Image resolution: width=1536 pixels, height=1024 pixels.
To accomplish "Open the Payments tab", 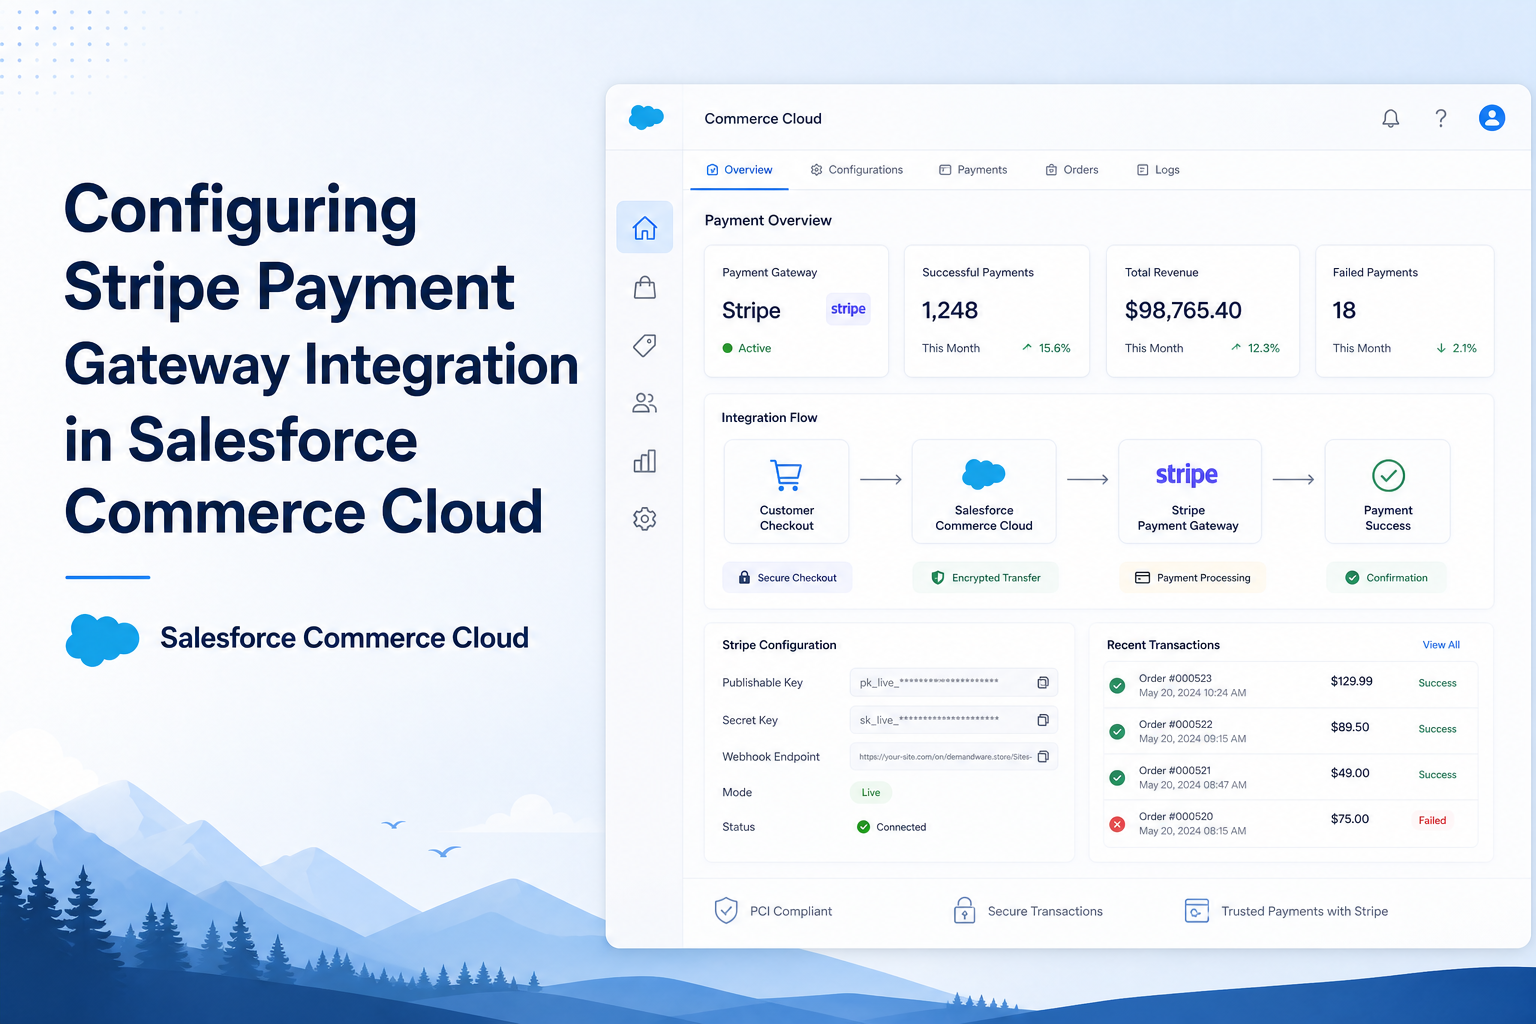I will click(x=973, y=170).
